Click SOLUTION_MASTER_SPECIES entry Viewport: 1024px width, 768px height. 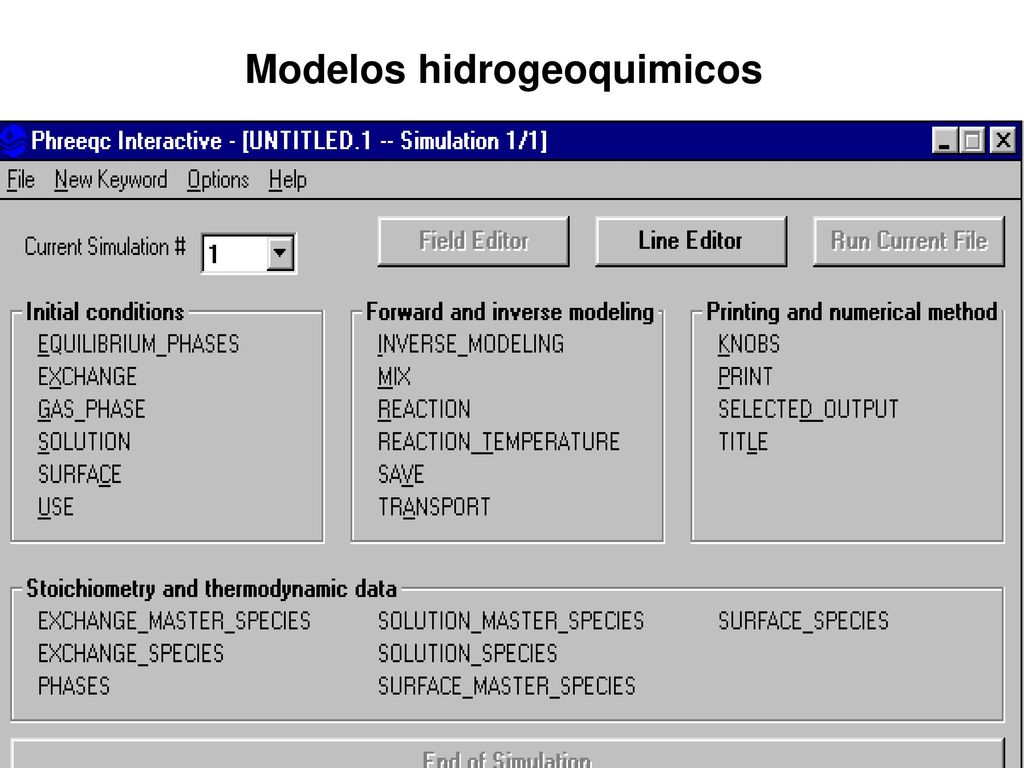pos(511,621)
